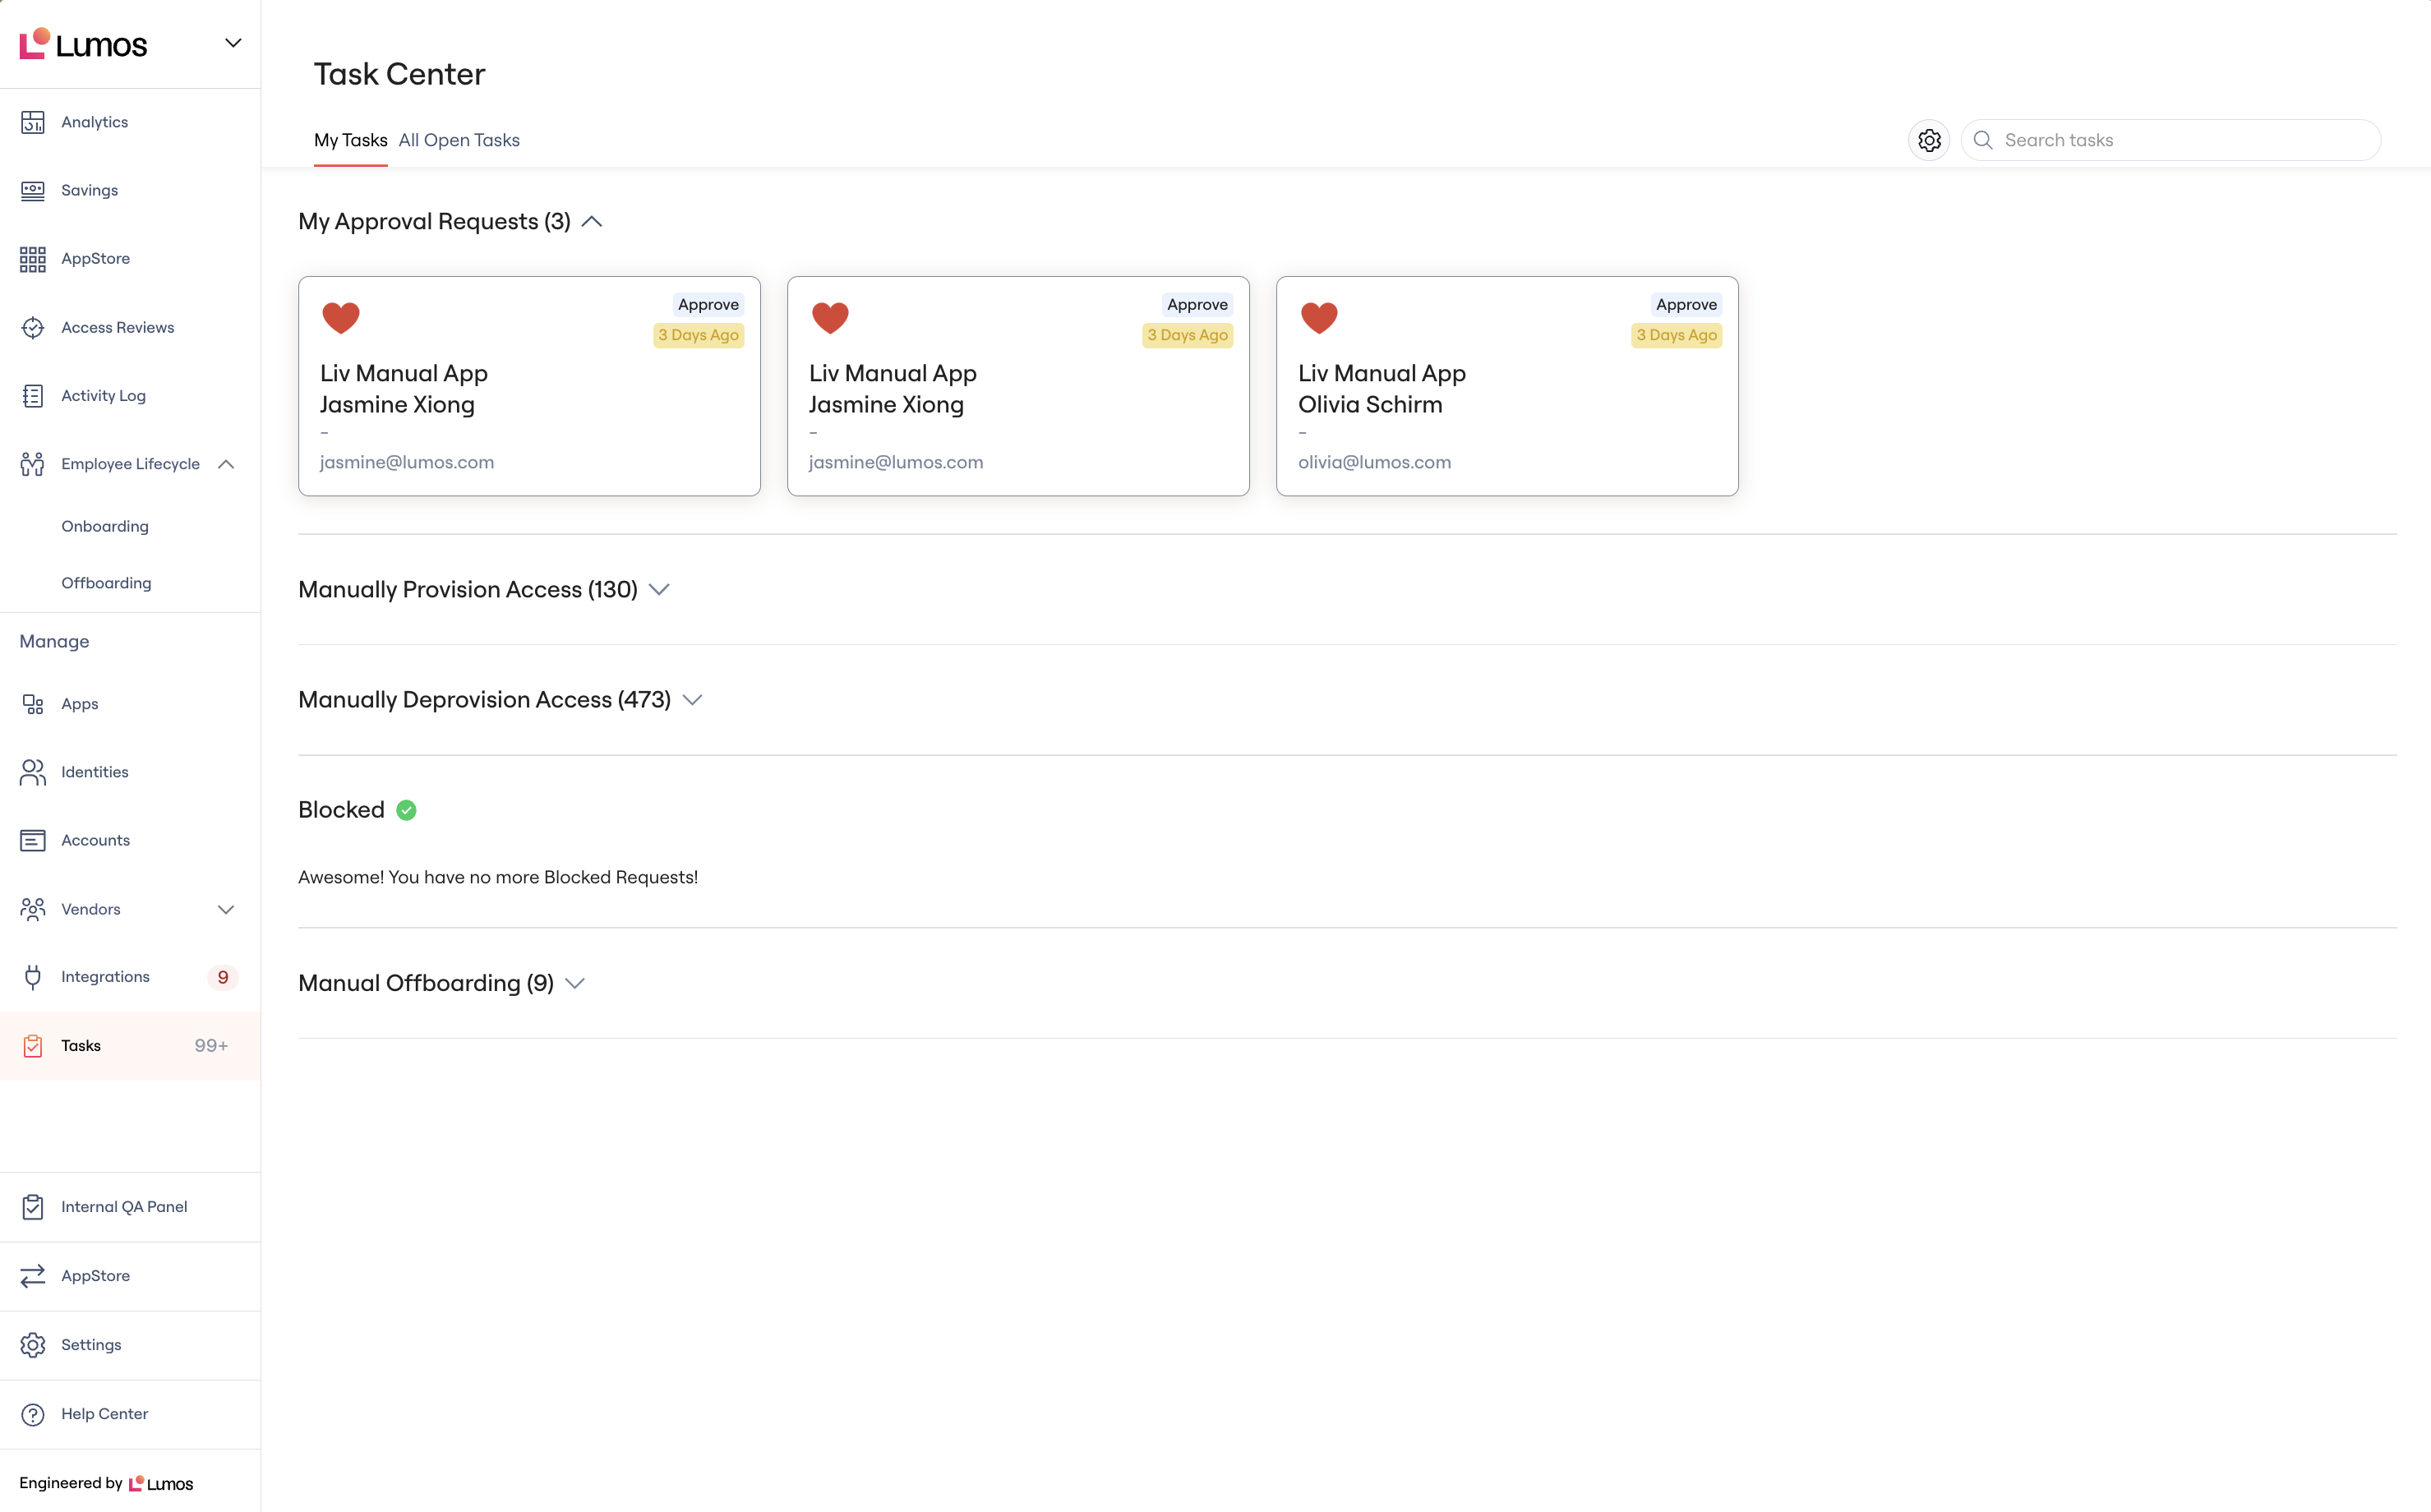Click the heart app logo on Olivia Schirm card
Image resolution: width=2431 pixels, height=1512 pixels.
coord(1319,318)
